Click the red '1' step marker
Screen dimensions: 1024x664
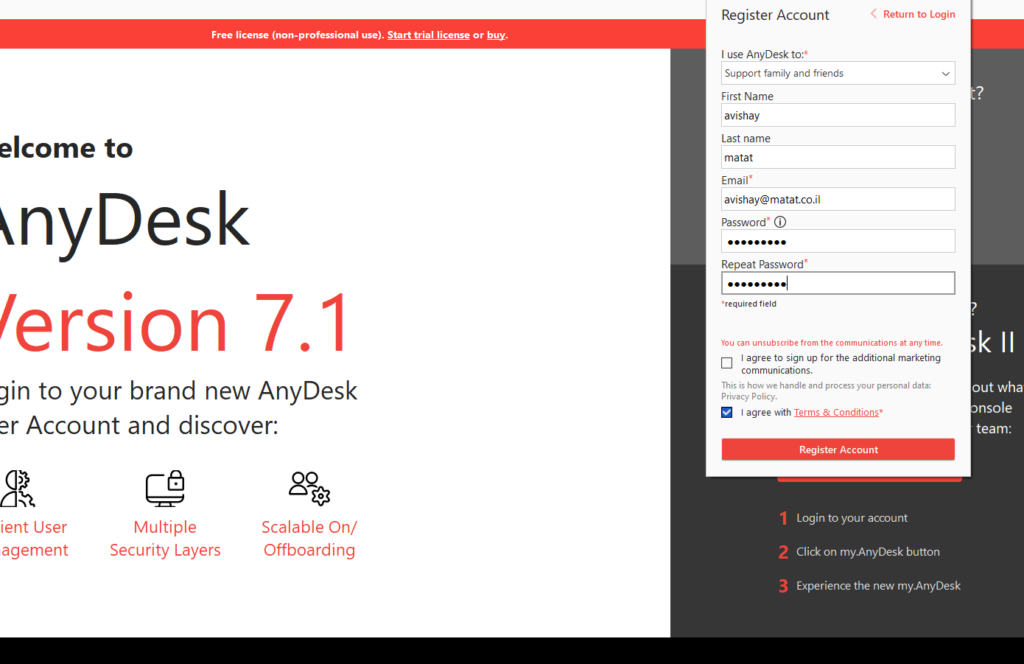[x=783, y=518]
